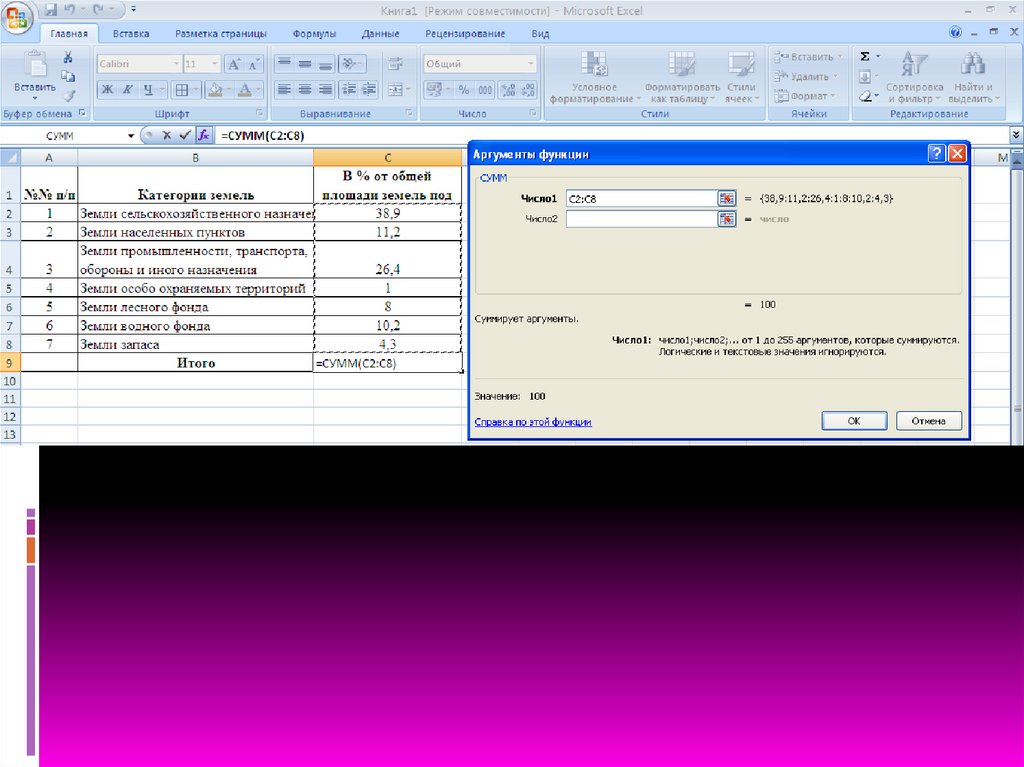Click the Save icon in the quick access toolbar
1024x767 pixels.
click(x=52, y=10)
